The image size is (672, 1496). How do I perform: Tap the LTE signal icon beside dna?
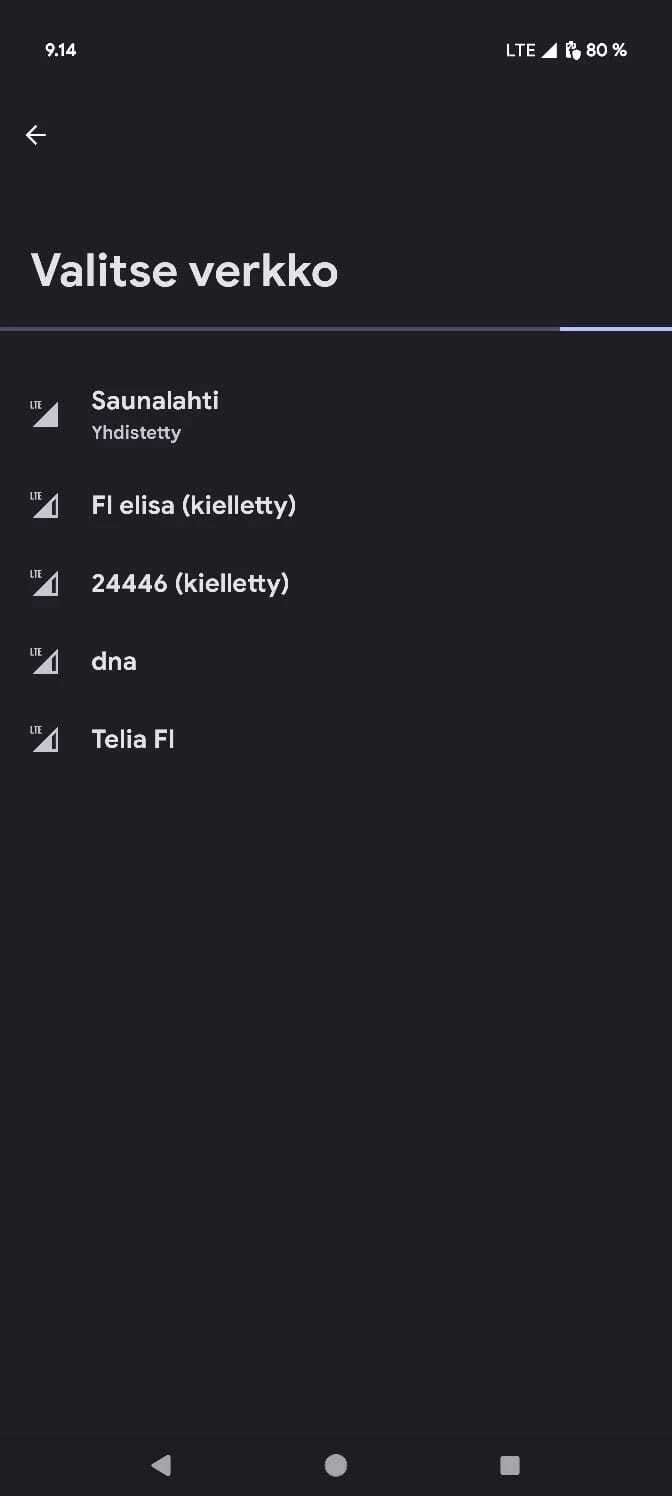tap(45, 661)
